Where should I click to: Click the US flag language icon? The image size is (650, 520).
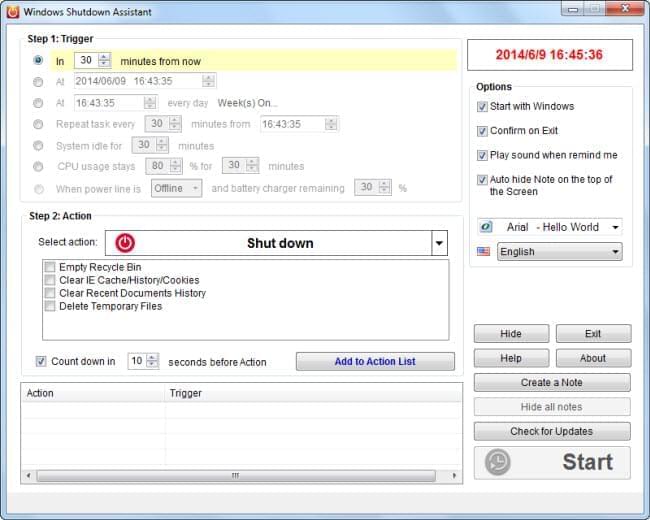click(483, 251)
